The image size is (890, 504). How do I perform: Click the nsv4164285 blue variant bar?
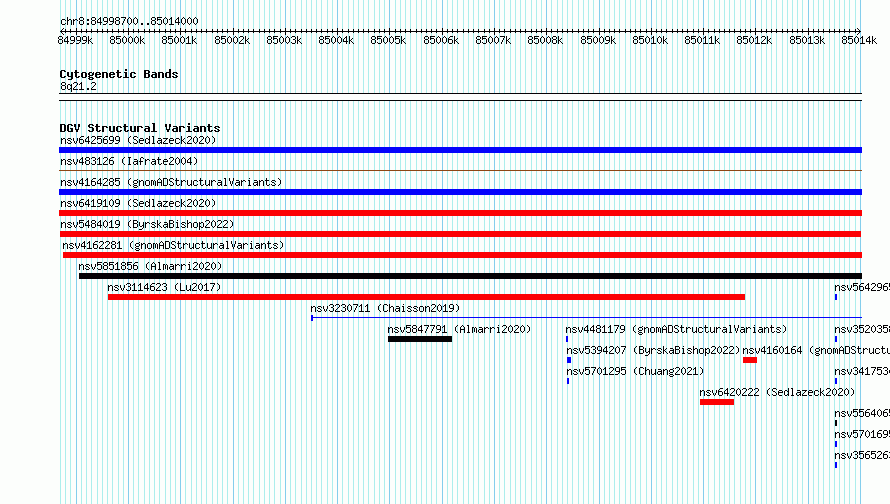[460, 192]
